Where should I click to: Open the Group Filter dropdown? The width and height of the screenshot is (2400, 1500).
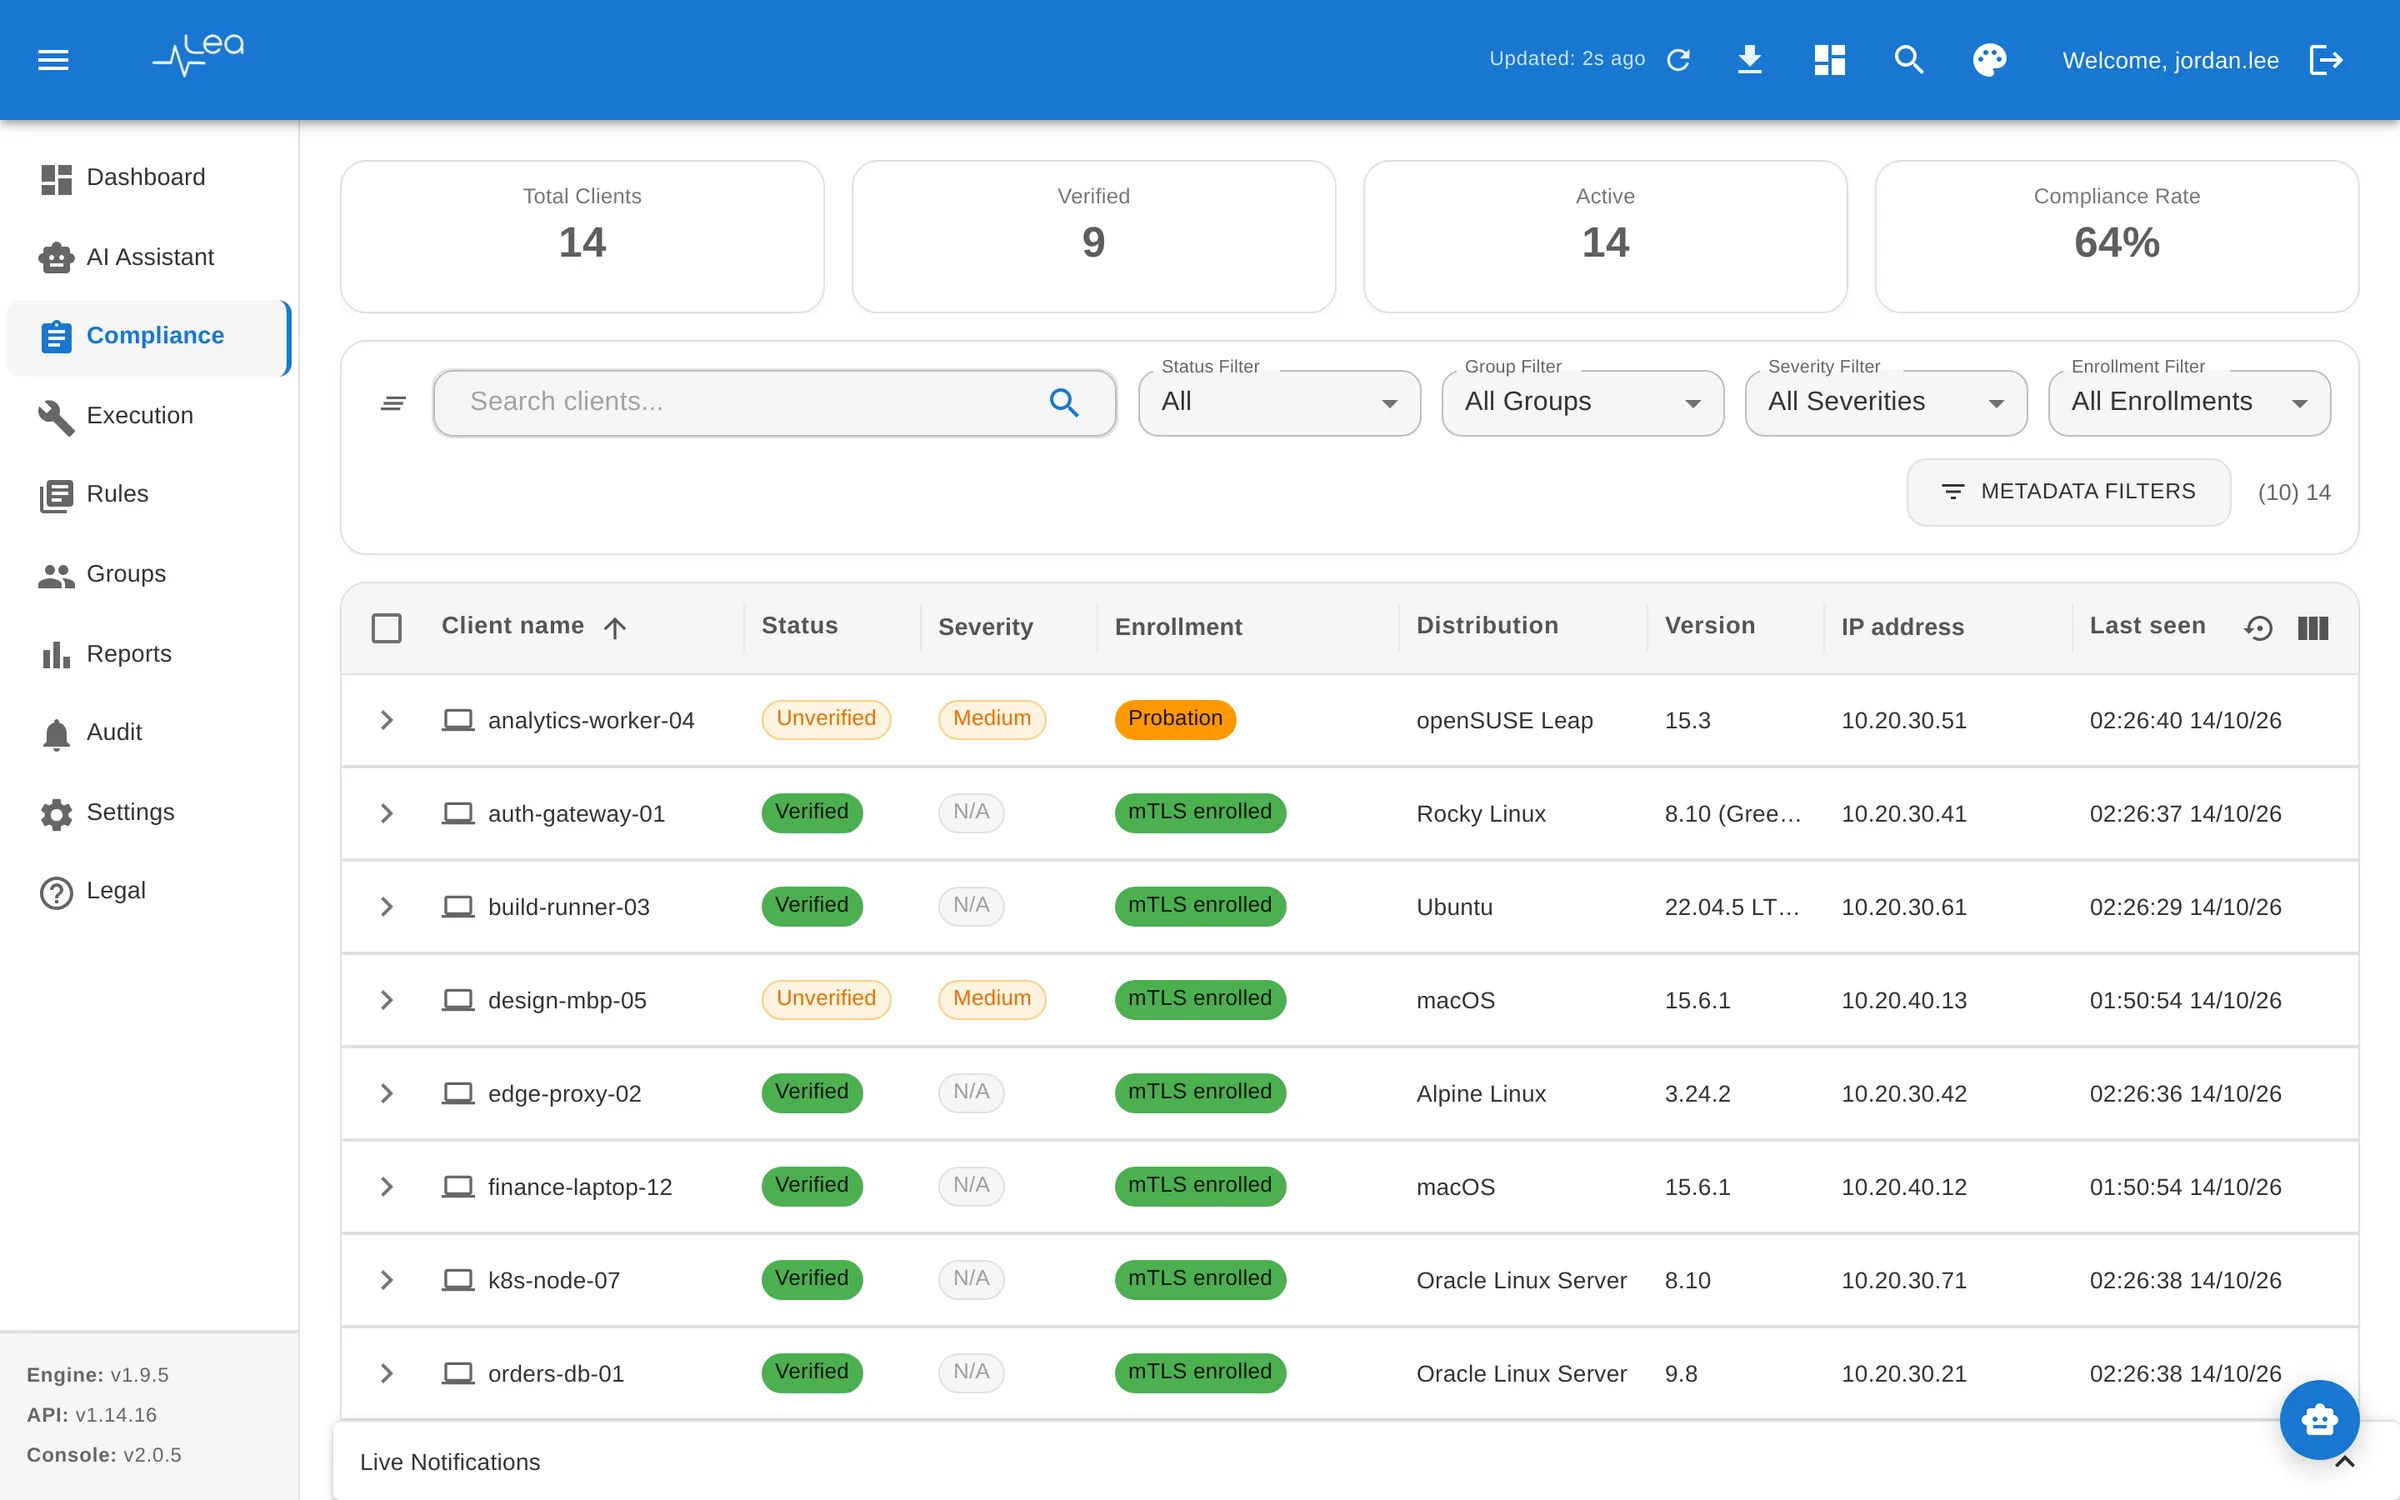point(1582,403)
